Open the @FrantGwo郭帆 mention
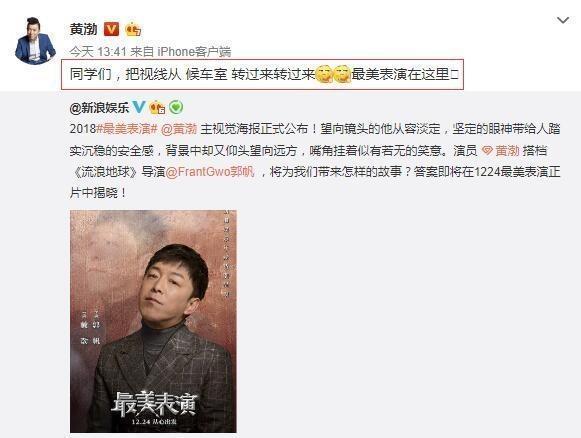581x438 pixels. tap(210, 172)
